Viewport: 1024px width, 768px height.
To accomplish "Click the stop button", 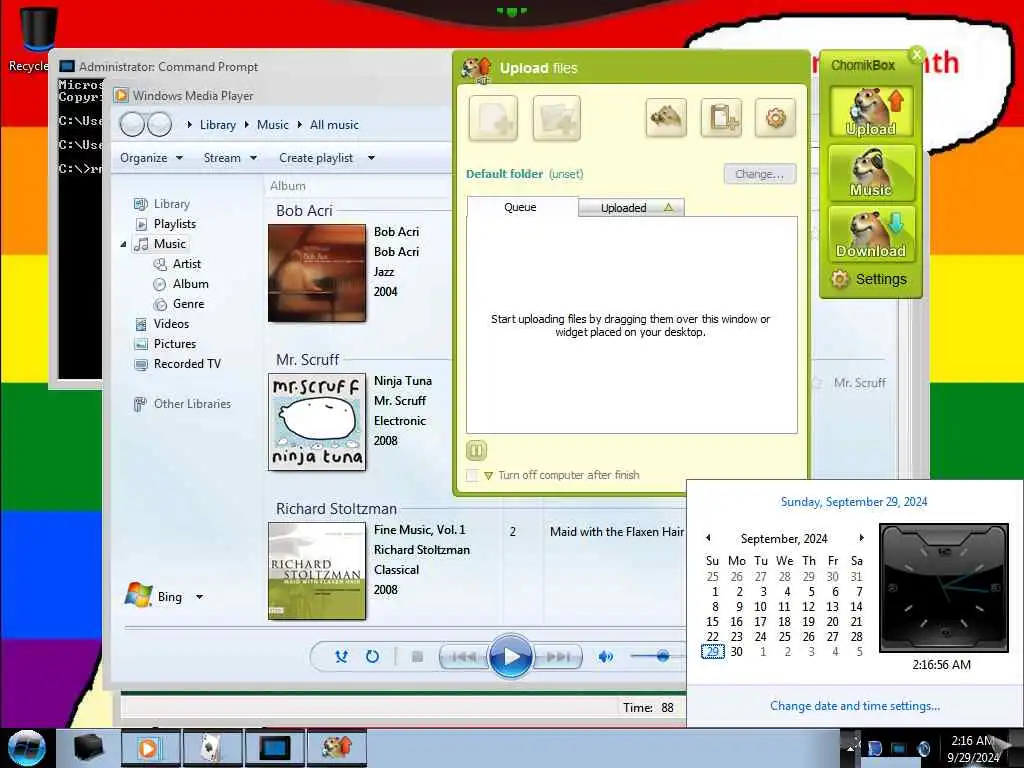I will point(417,656).
